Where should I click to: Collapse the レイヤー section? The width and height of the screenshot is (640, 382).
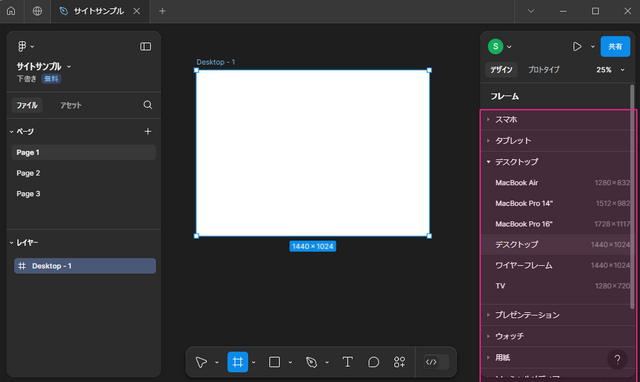(11, 243)
